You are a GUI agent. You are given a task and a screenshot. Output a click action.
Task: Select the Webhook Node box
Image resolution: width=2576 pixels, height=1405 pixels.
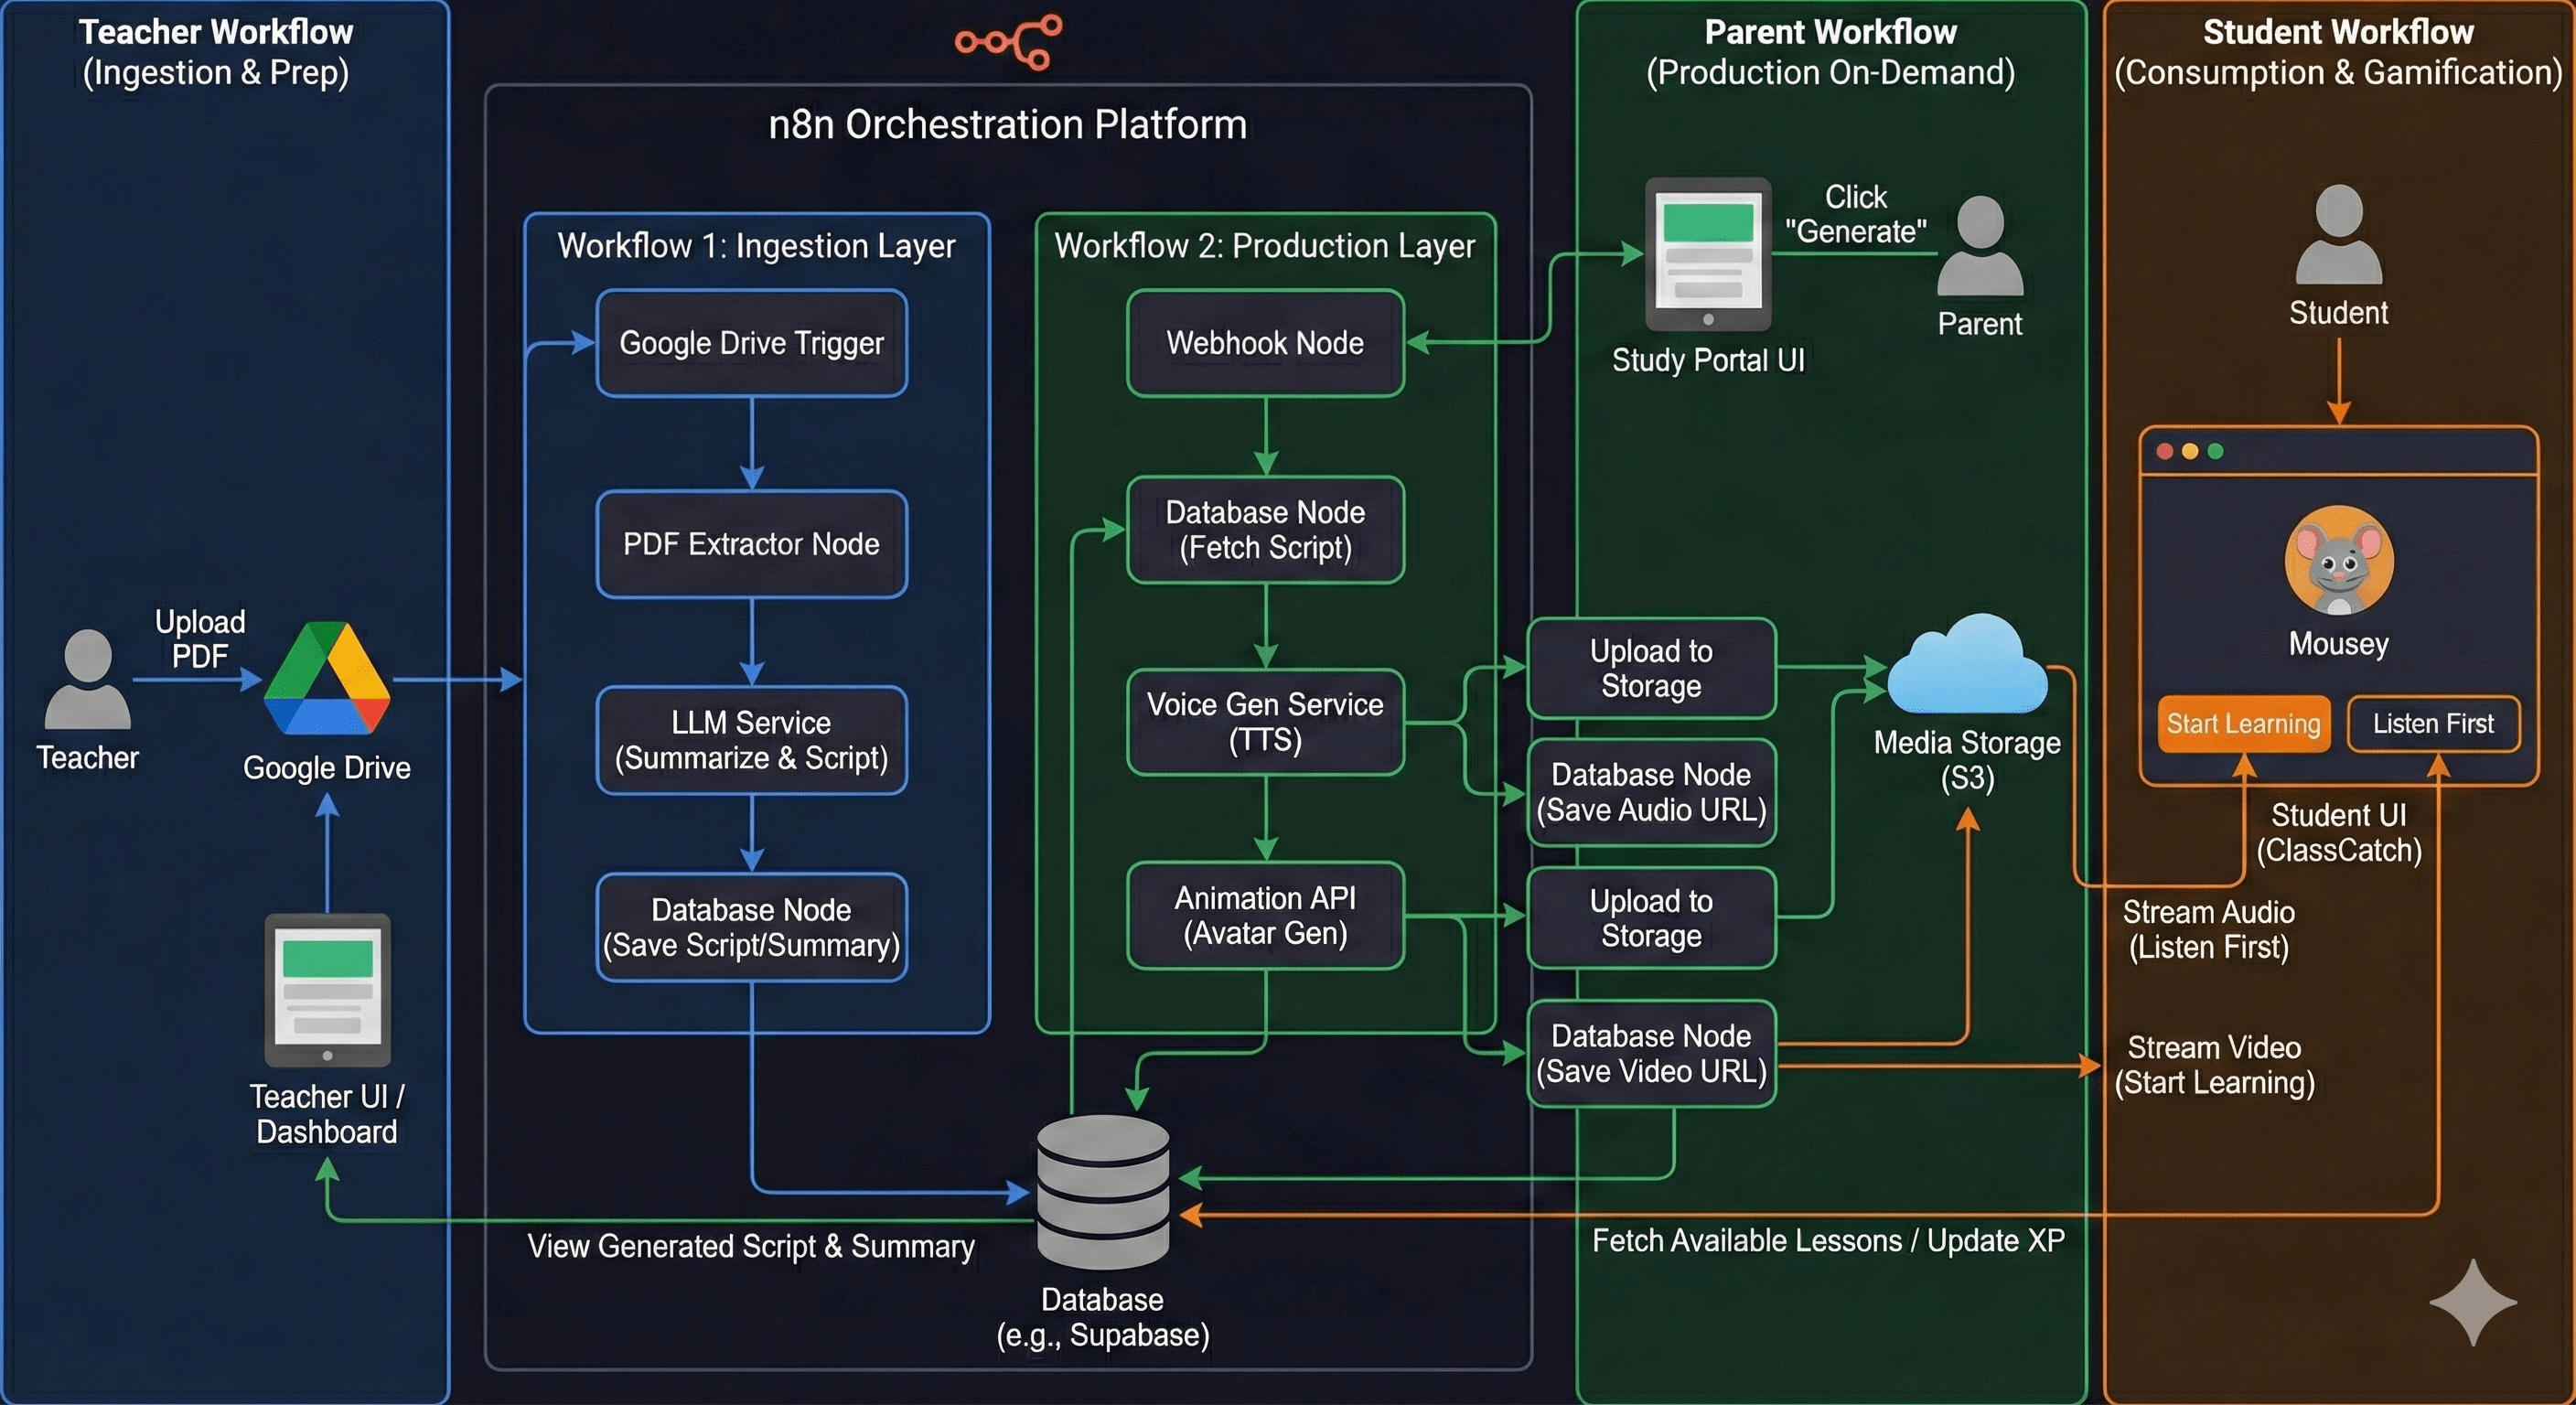1265,343
